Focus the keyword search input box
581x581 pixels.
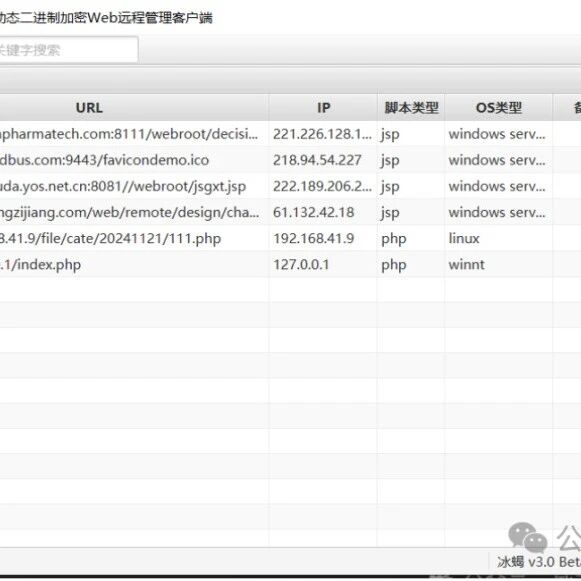coord(69,50)
